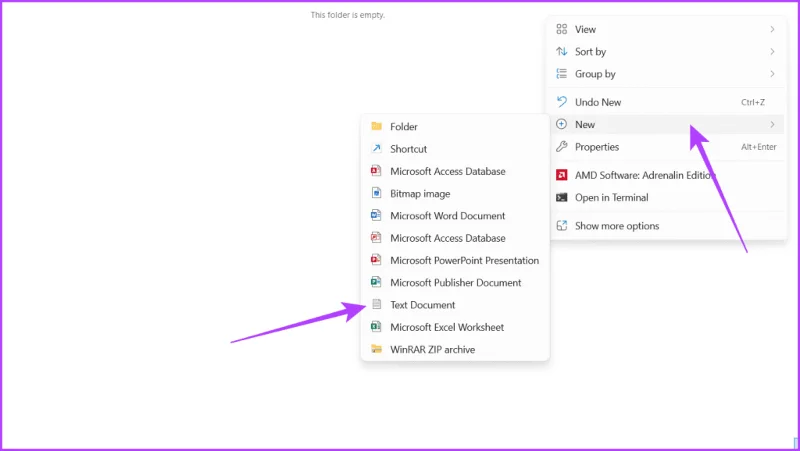Open the New submenu chevron
Viewport: 800px width, 451px height.
tap(772, 124)
